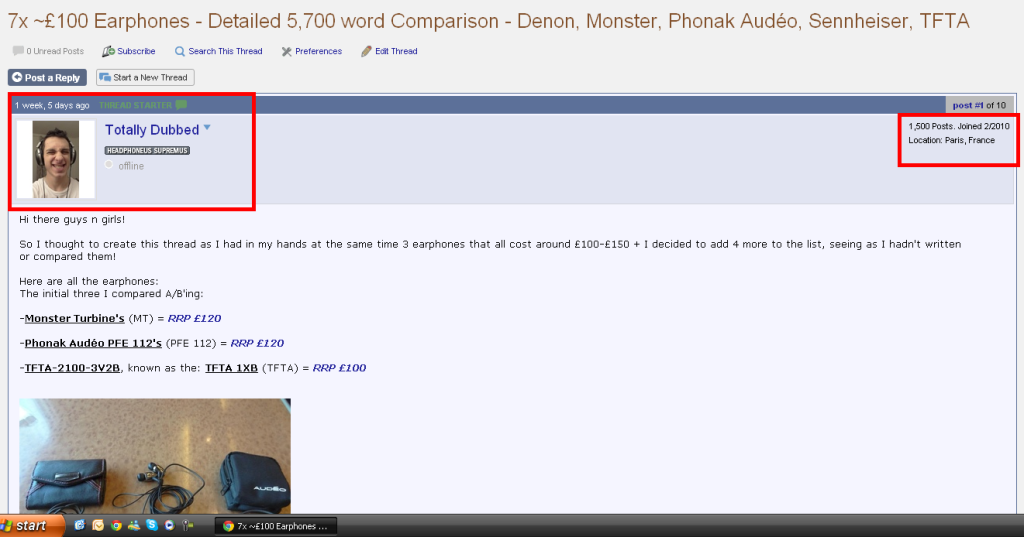Image resolution: width=1024 pixels, height=537 pixels.
Task: Expand the Totally Dubbed user dropdown arrow
Action: 207,128
